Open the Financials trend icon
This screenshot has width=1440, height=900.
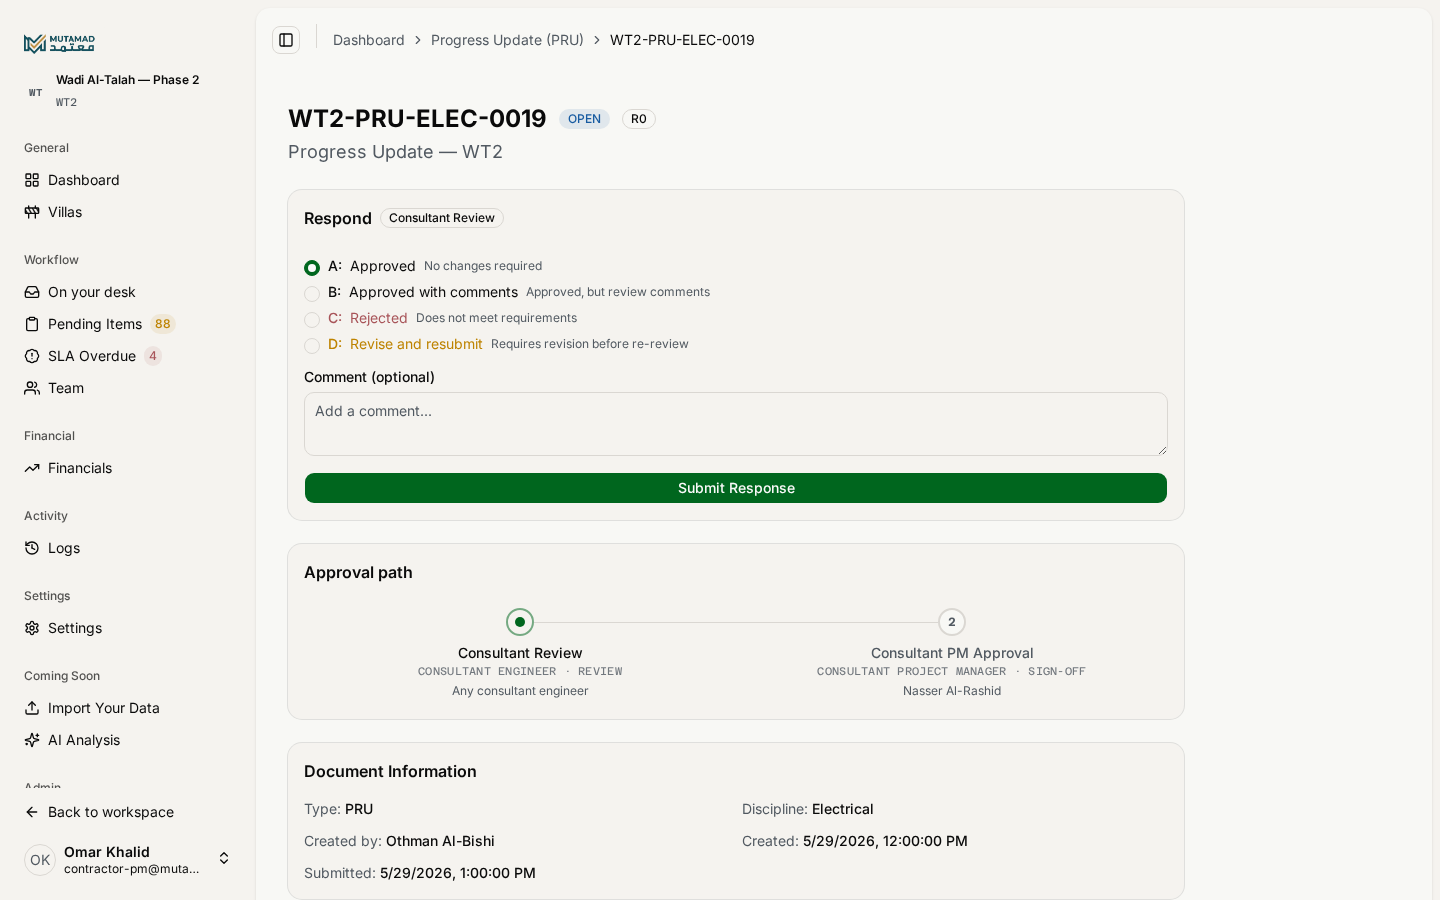pos(32,468)
